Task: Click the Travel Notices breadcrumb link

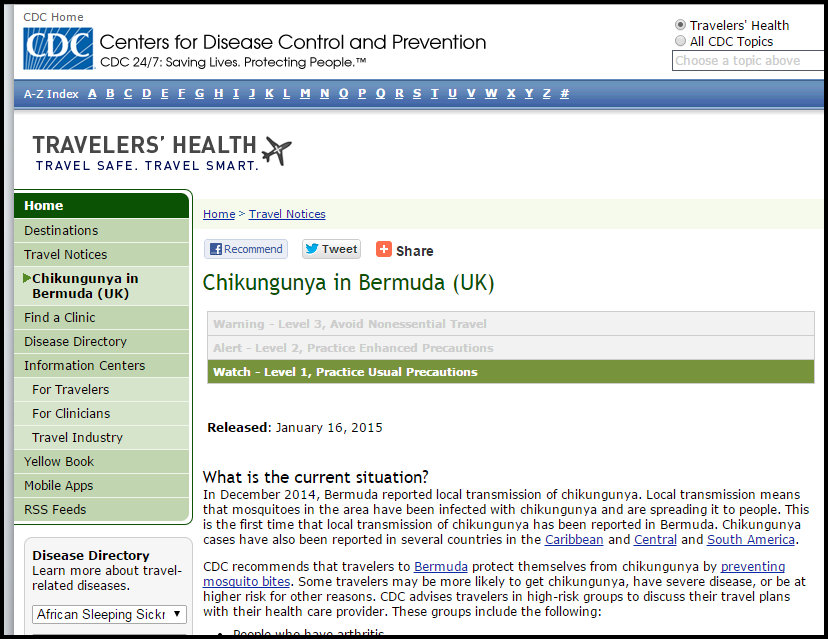Action: tap(287, 214)
